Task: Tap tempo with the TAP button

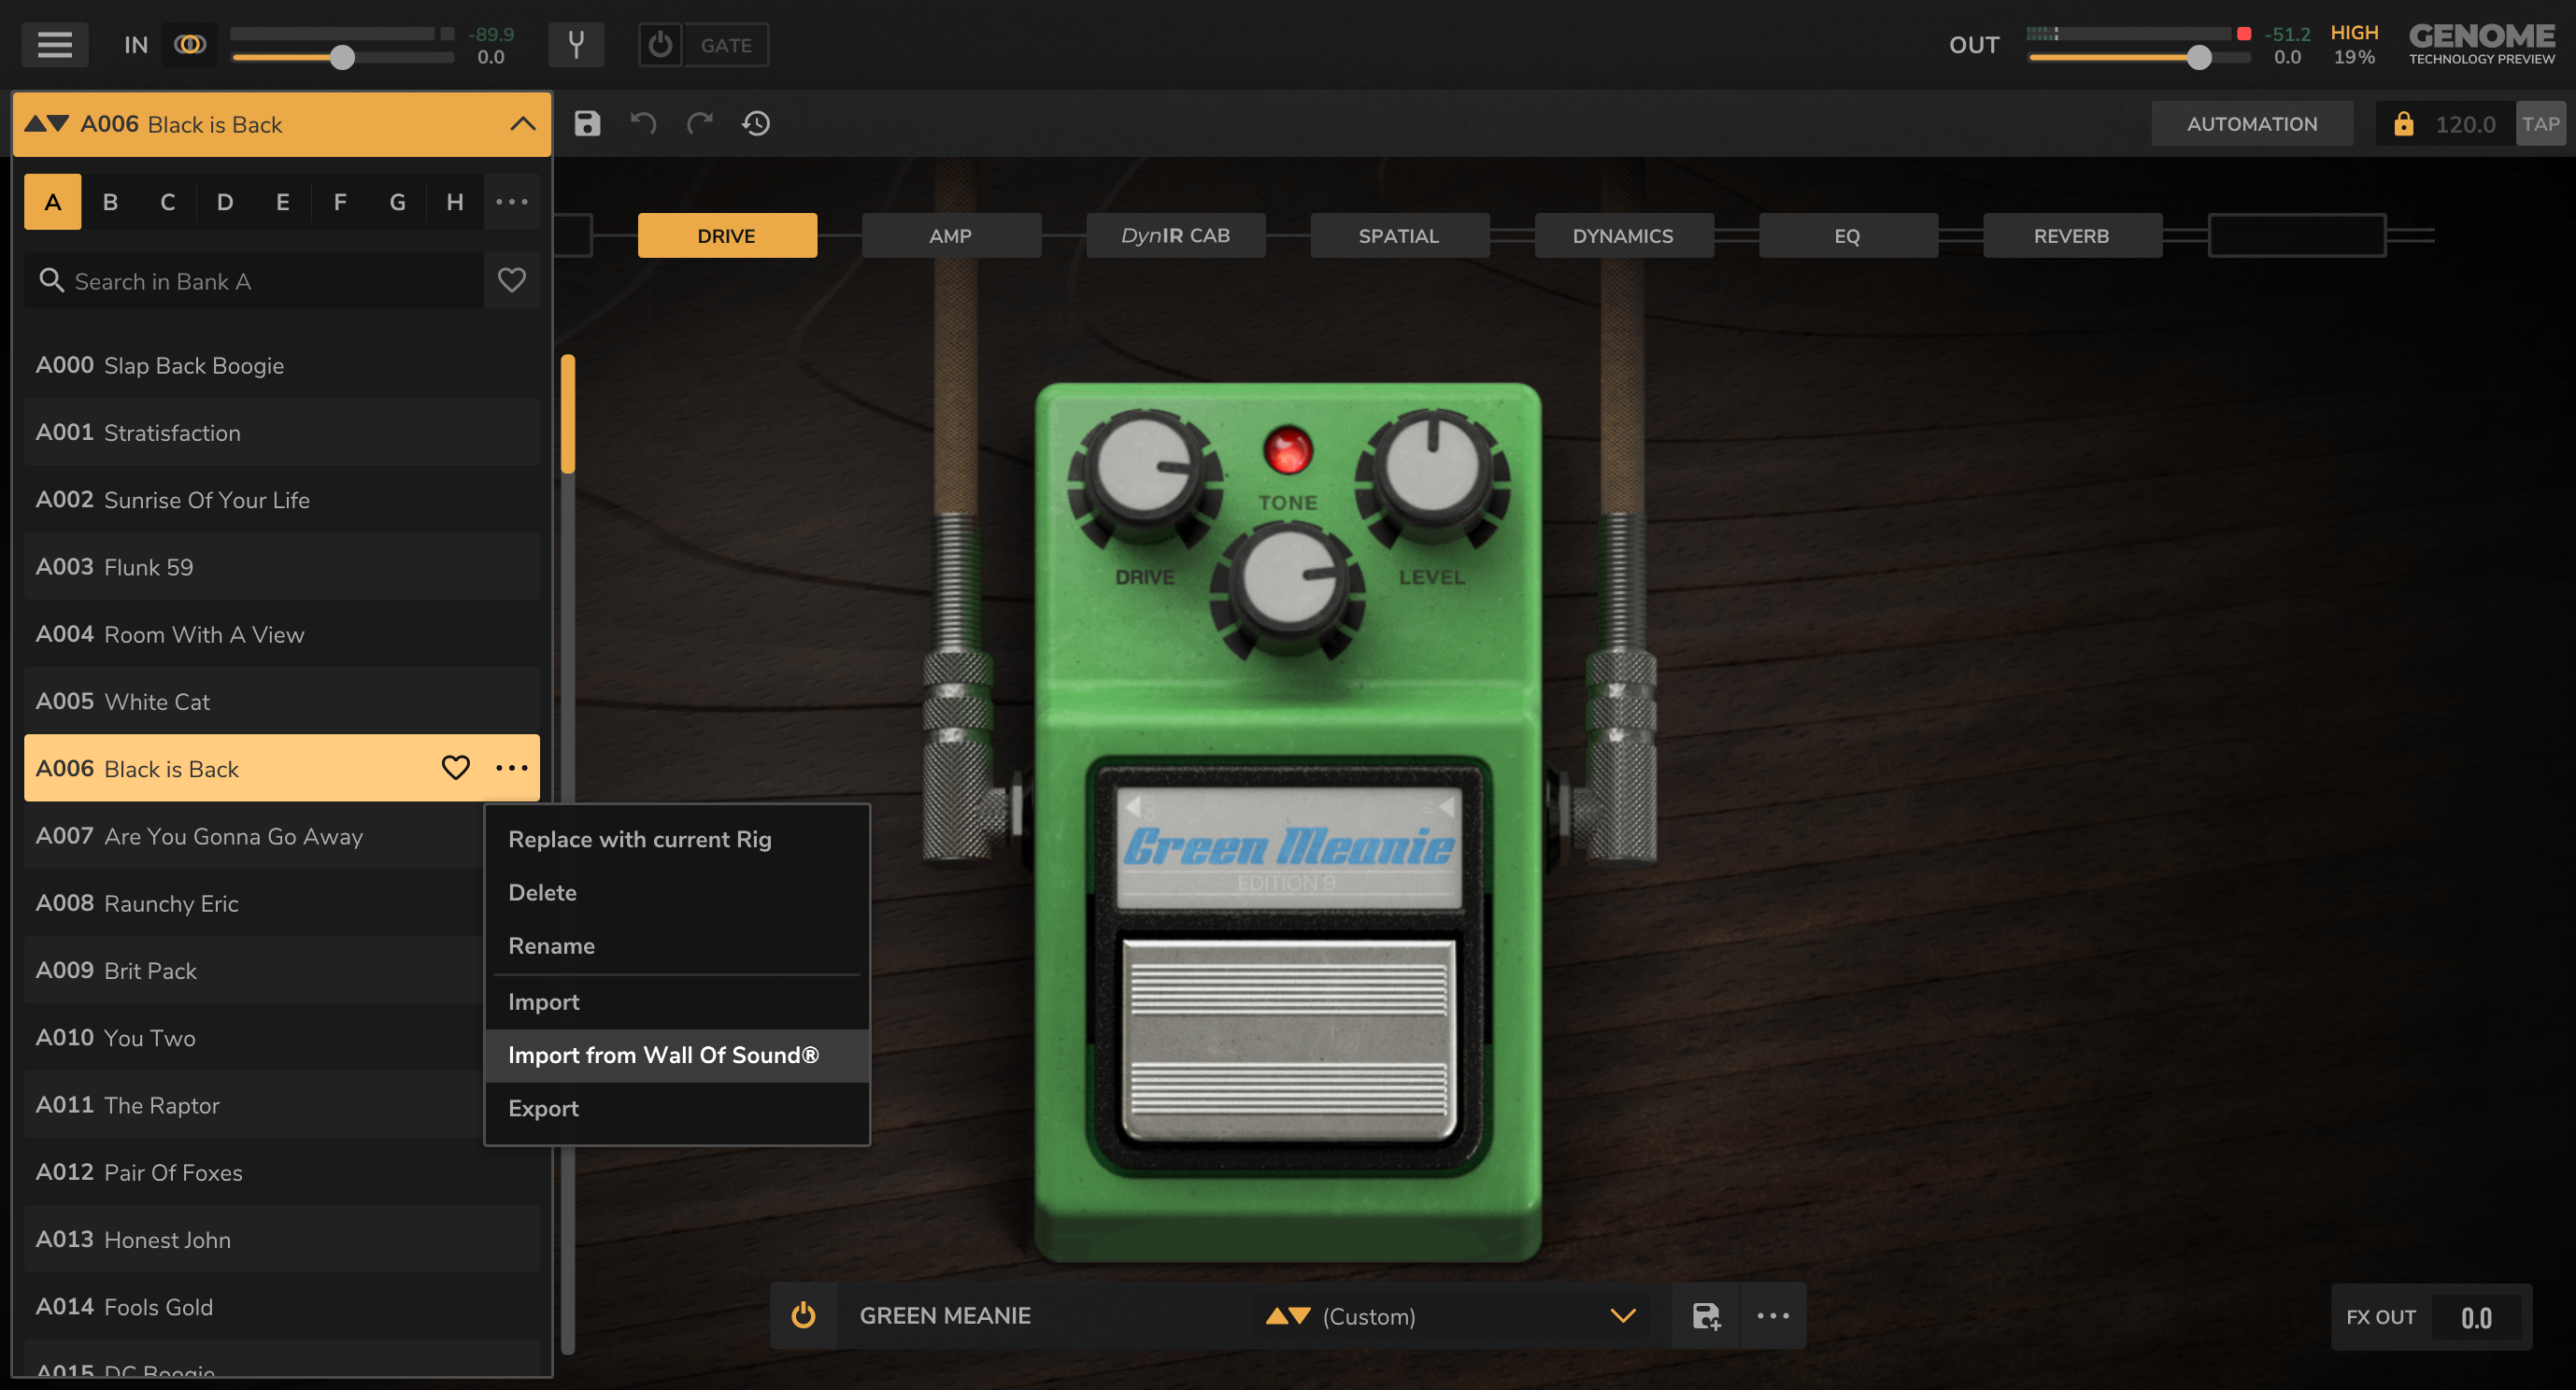Action: click(2540, 124)
